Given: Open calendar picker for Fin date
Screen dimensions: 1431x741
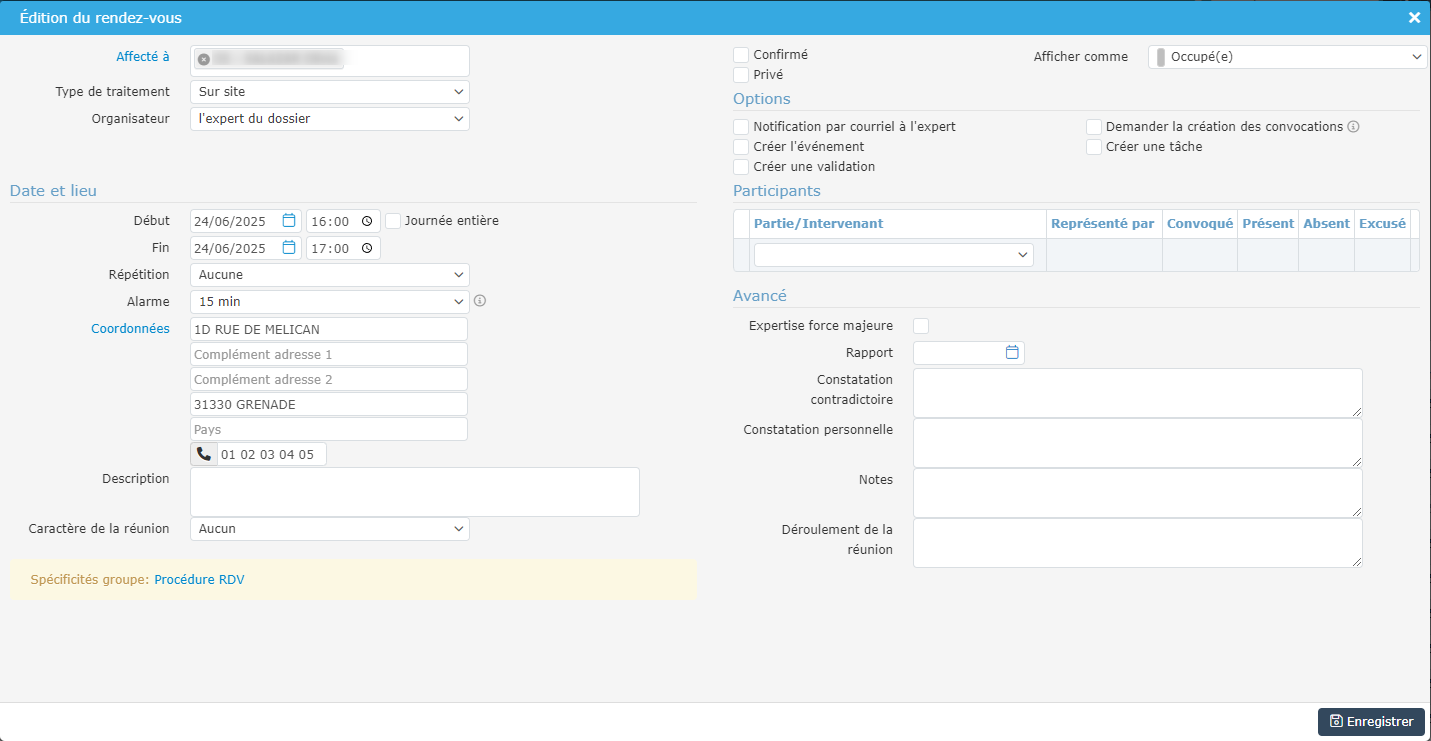Looking at the screenshot, I should 289,248.
